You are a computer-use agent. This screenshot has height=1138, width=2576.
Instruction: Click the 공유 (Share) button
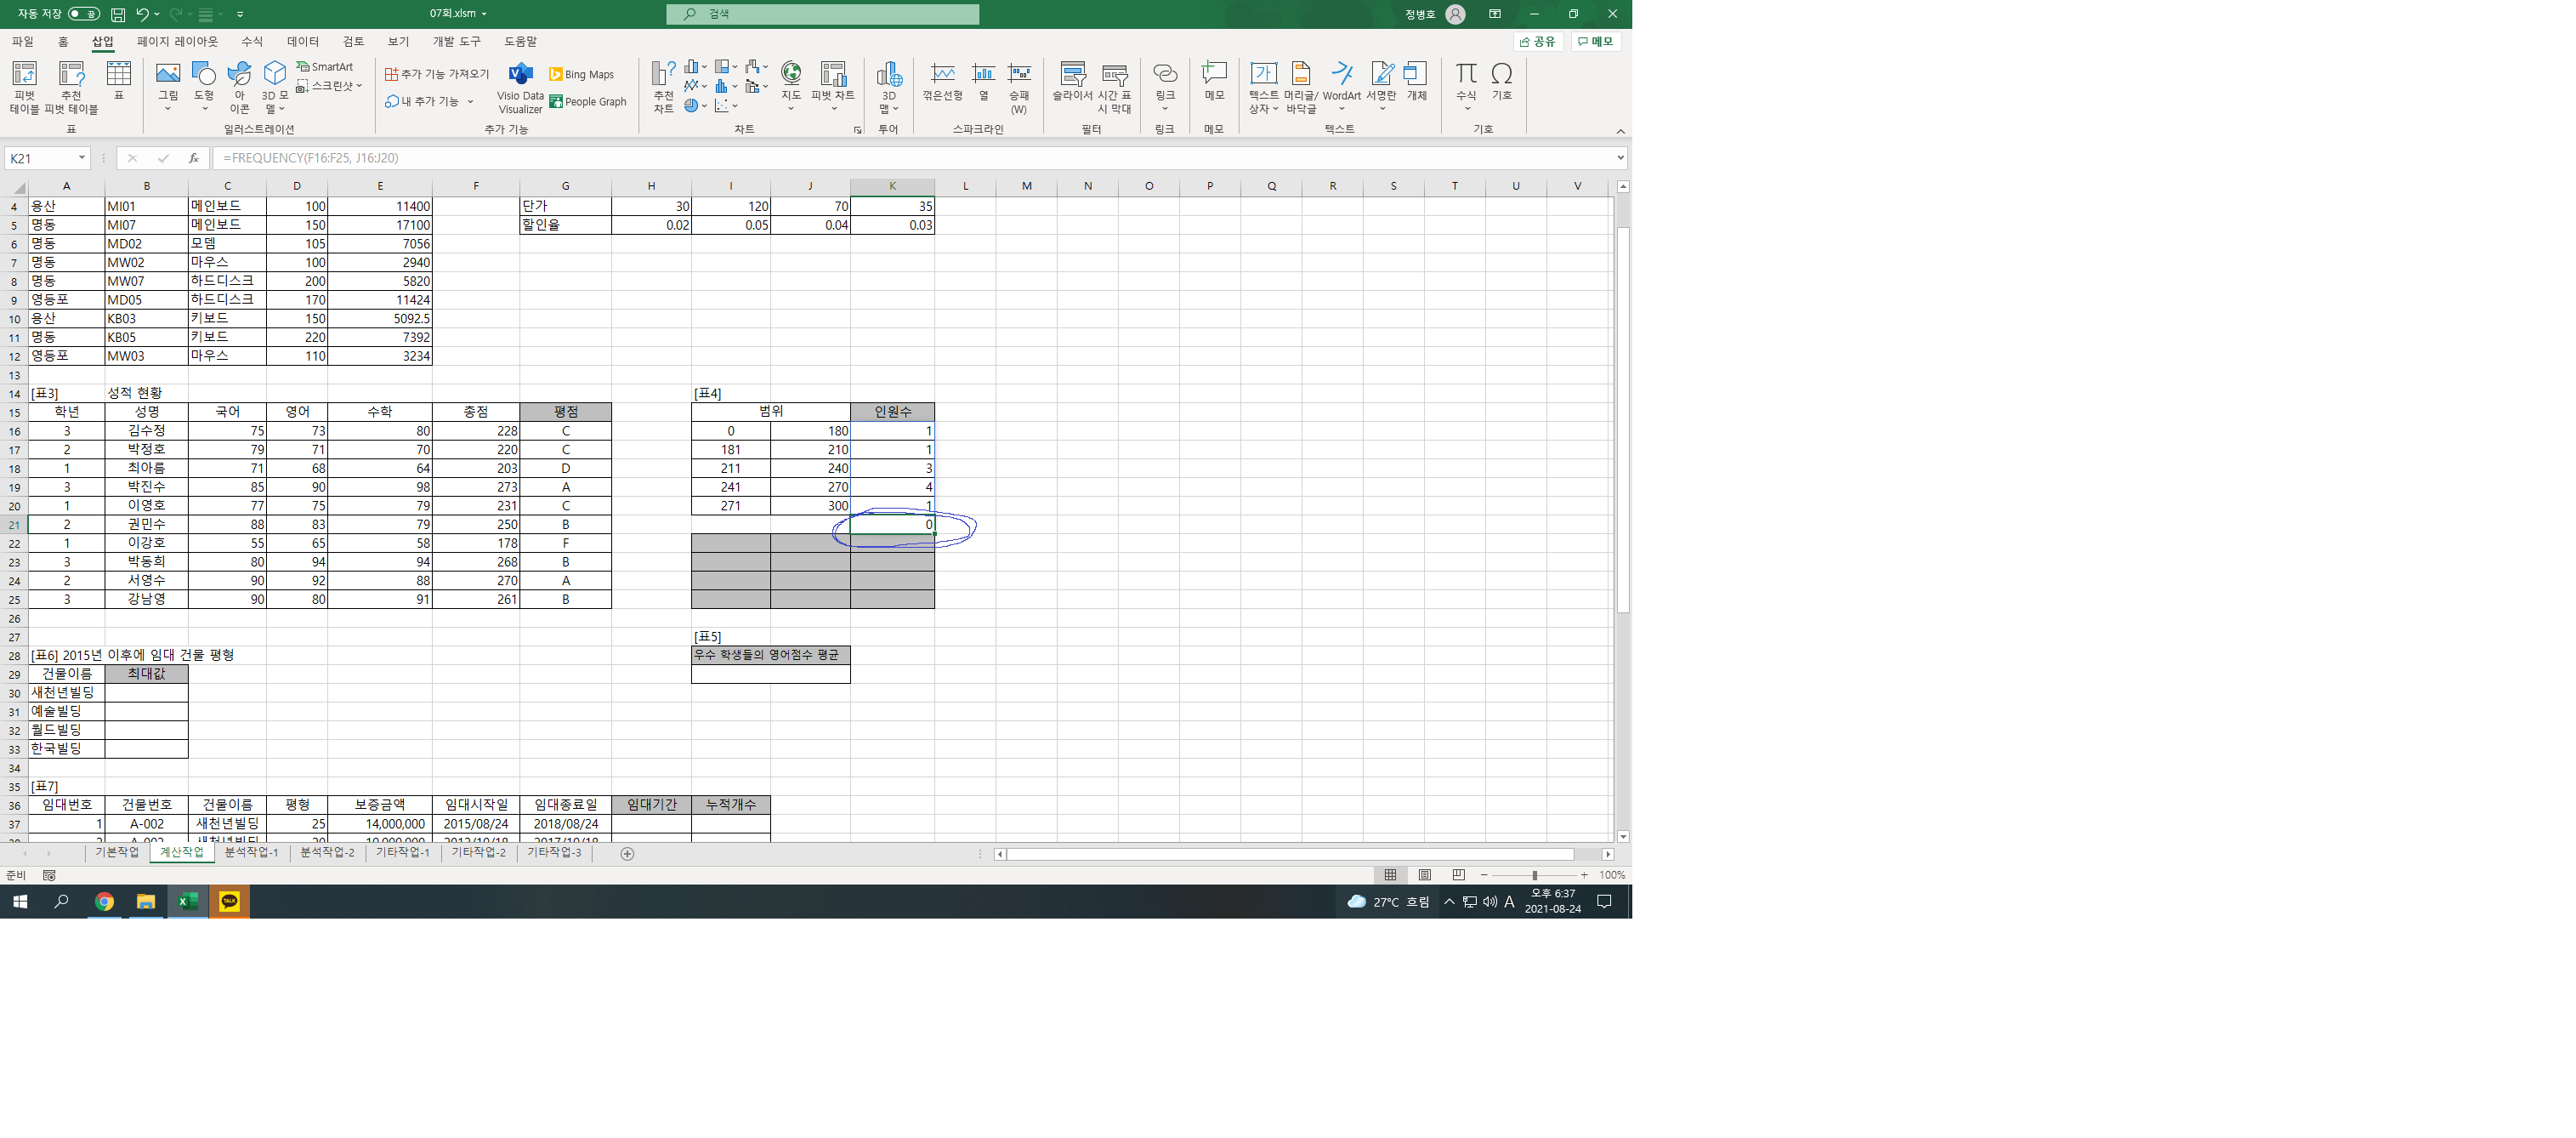1538,41
